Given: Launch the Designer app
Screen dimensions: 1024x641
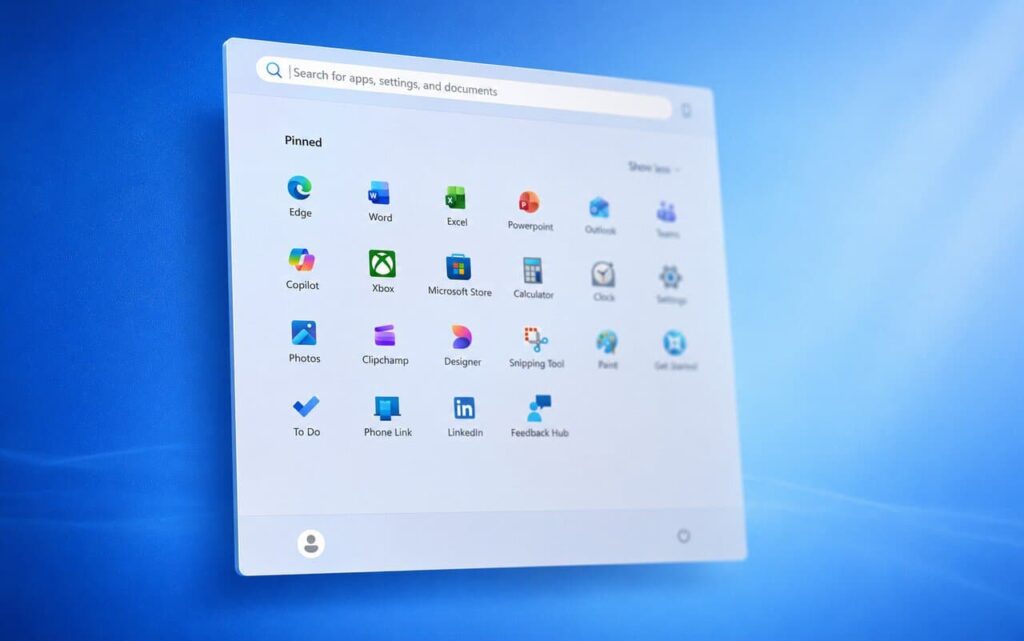Looking at the screenshot, I should 462,337.
